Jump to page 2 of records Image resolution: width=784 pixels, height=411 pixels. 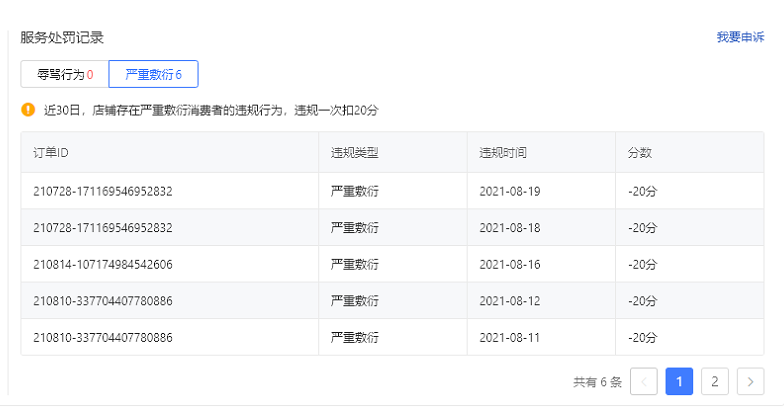click(x=715, y=381)
